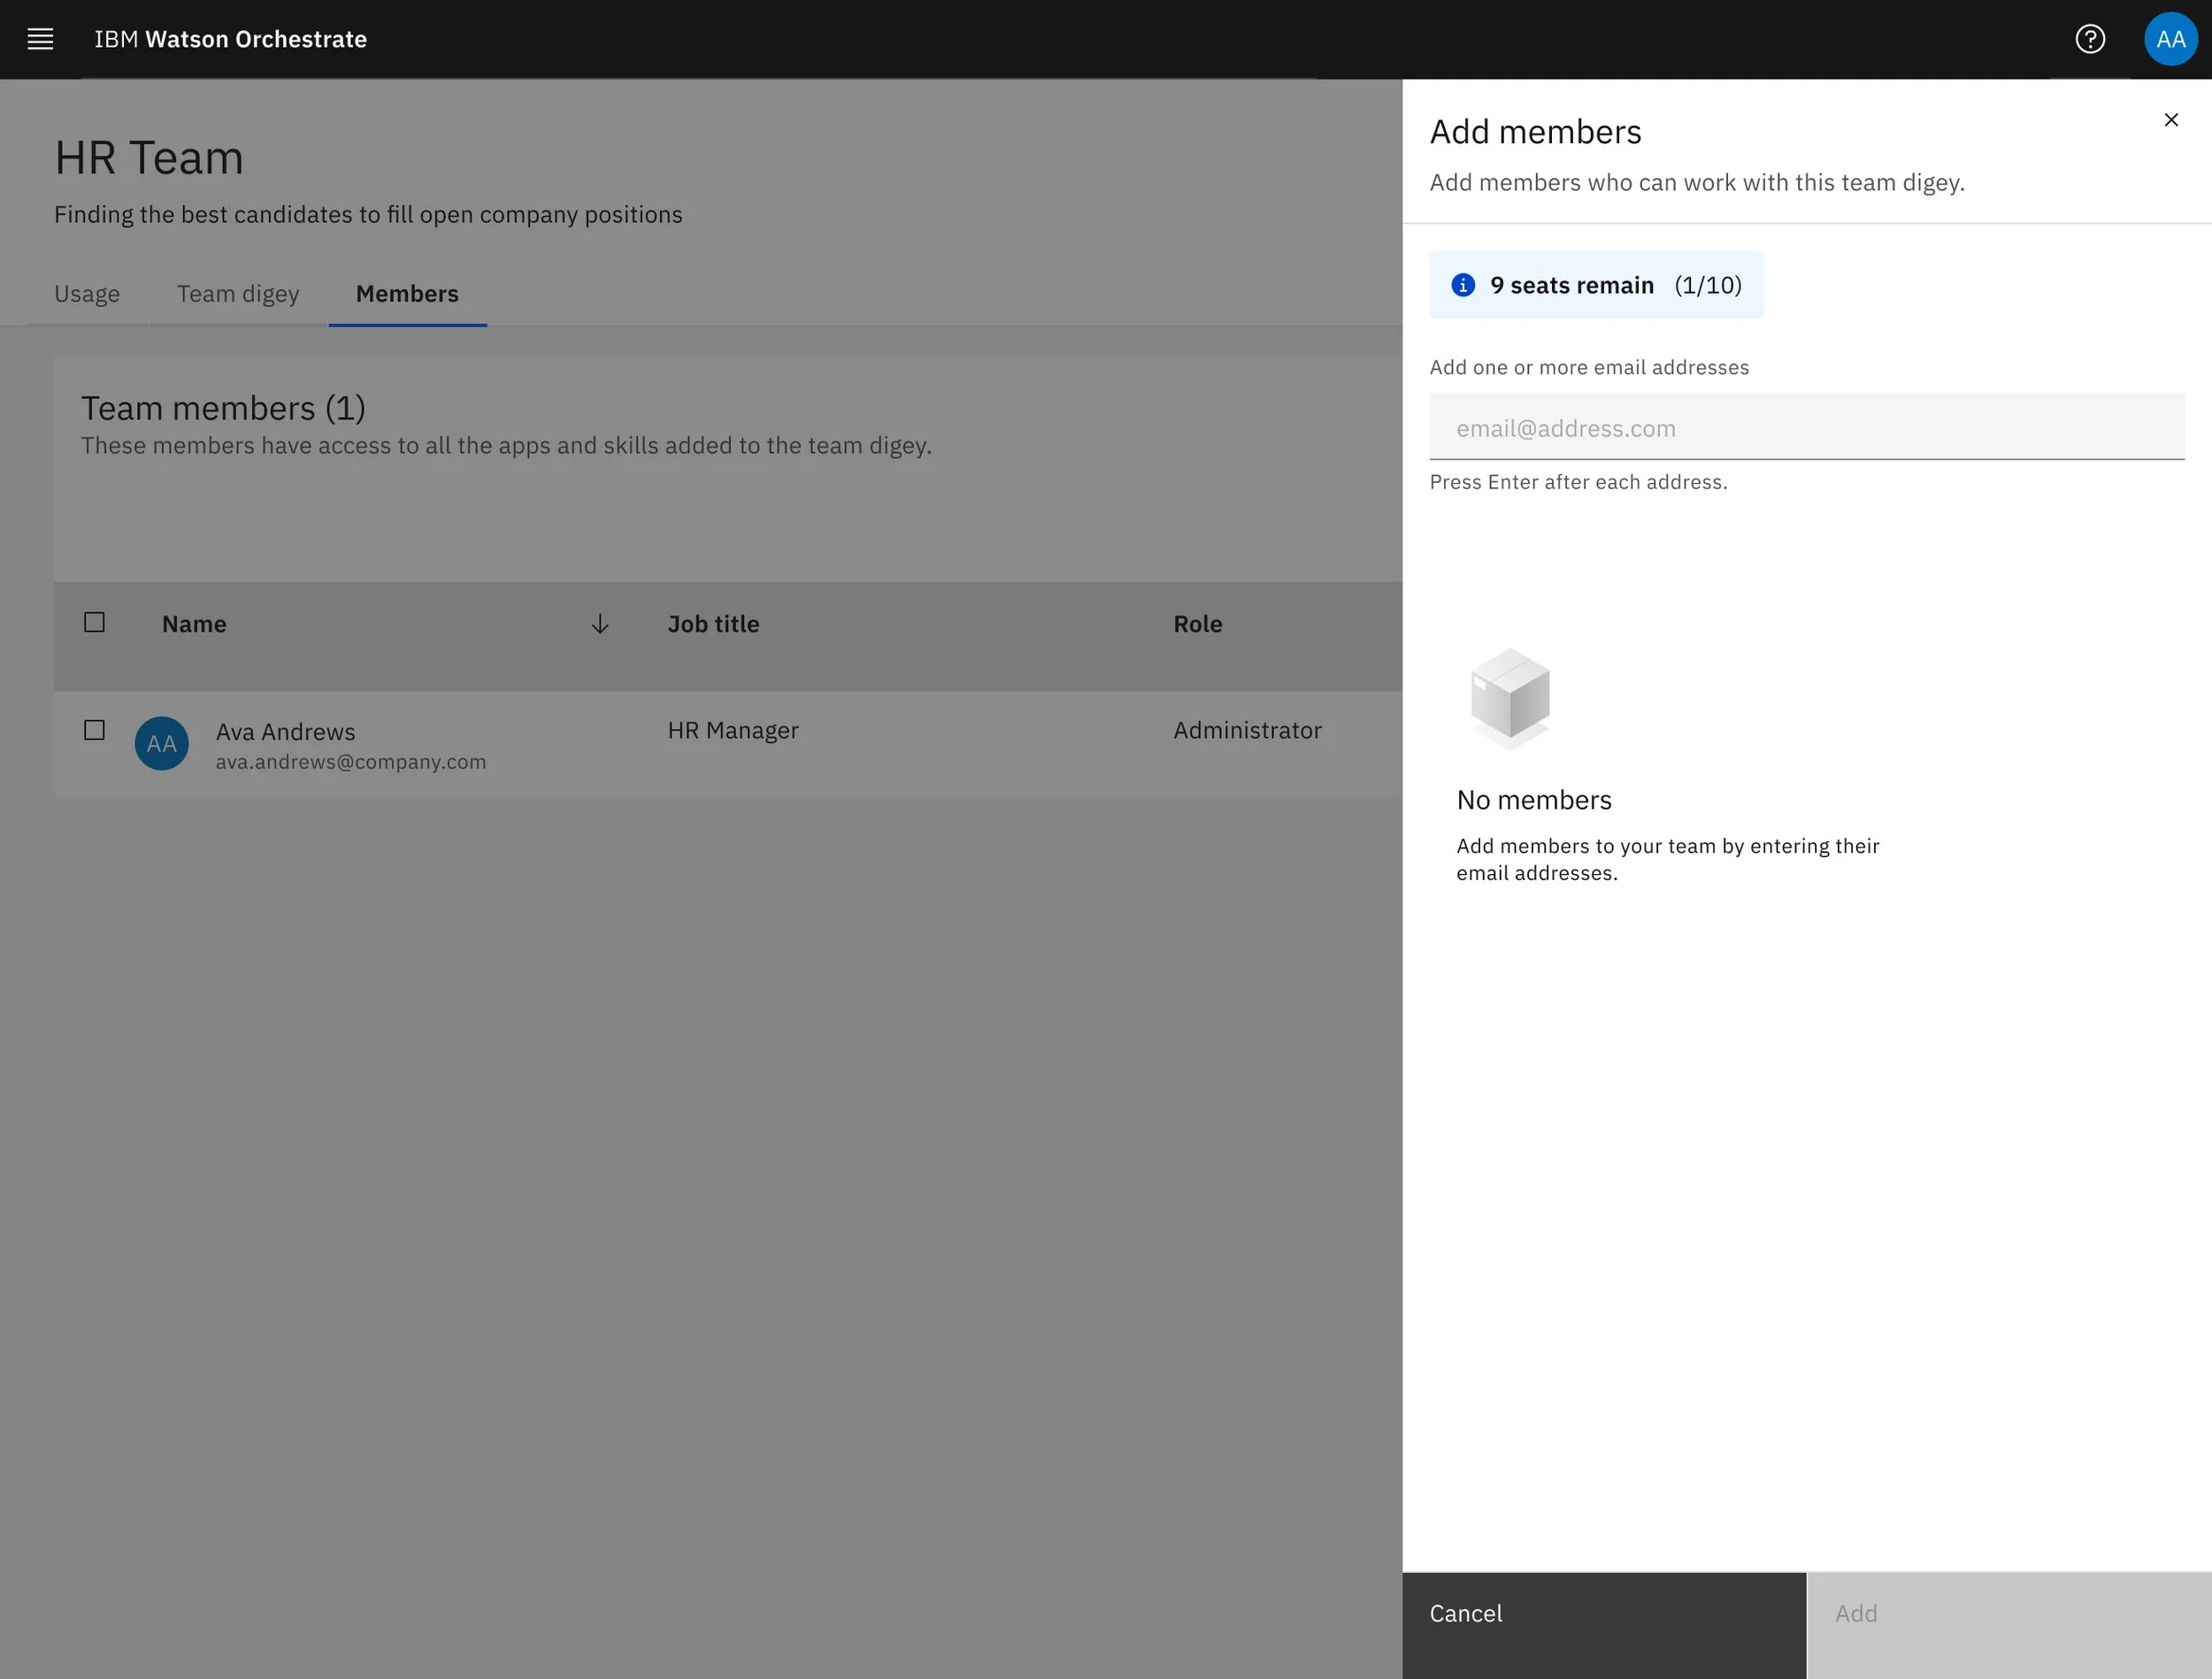The image size is (2212, 1679).
Task: Focus the email address input field
Action: click(x=1806, y=428)
